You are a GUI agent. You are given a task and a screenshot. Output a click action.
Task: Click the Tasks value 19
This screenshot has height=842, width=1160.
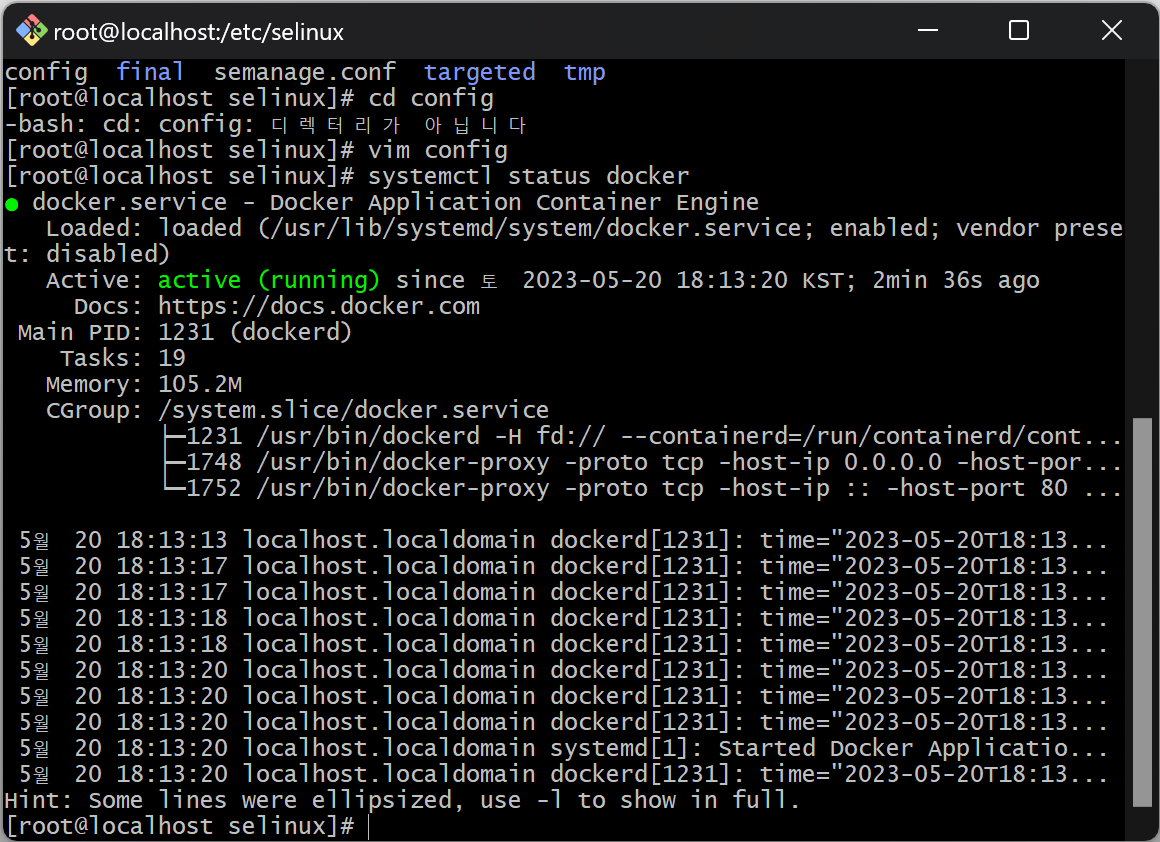point(172,358)
